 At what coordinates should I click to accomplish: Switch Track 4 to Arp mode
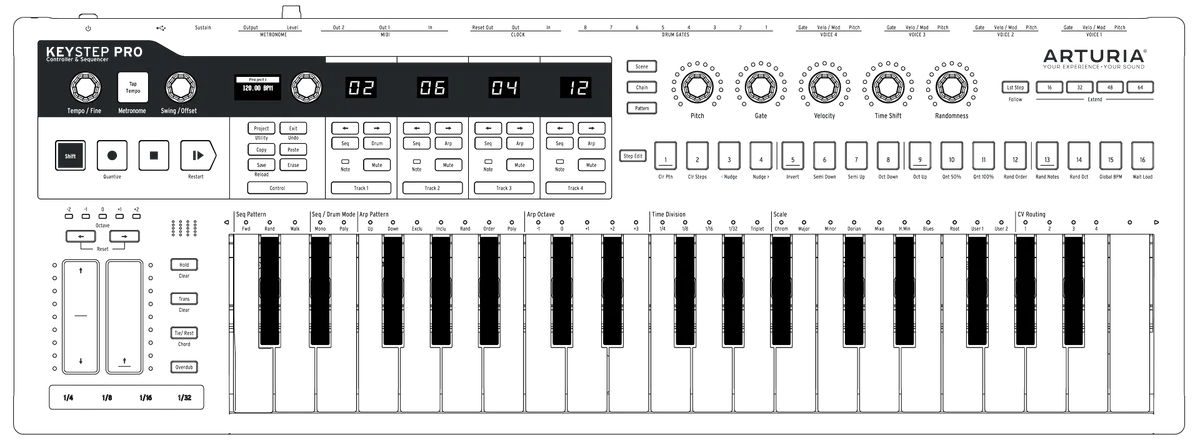(592, 144)
